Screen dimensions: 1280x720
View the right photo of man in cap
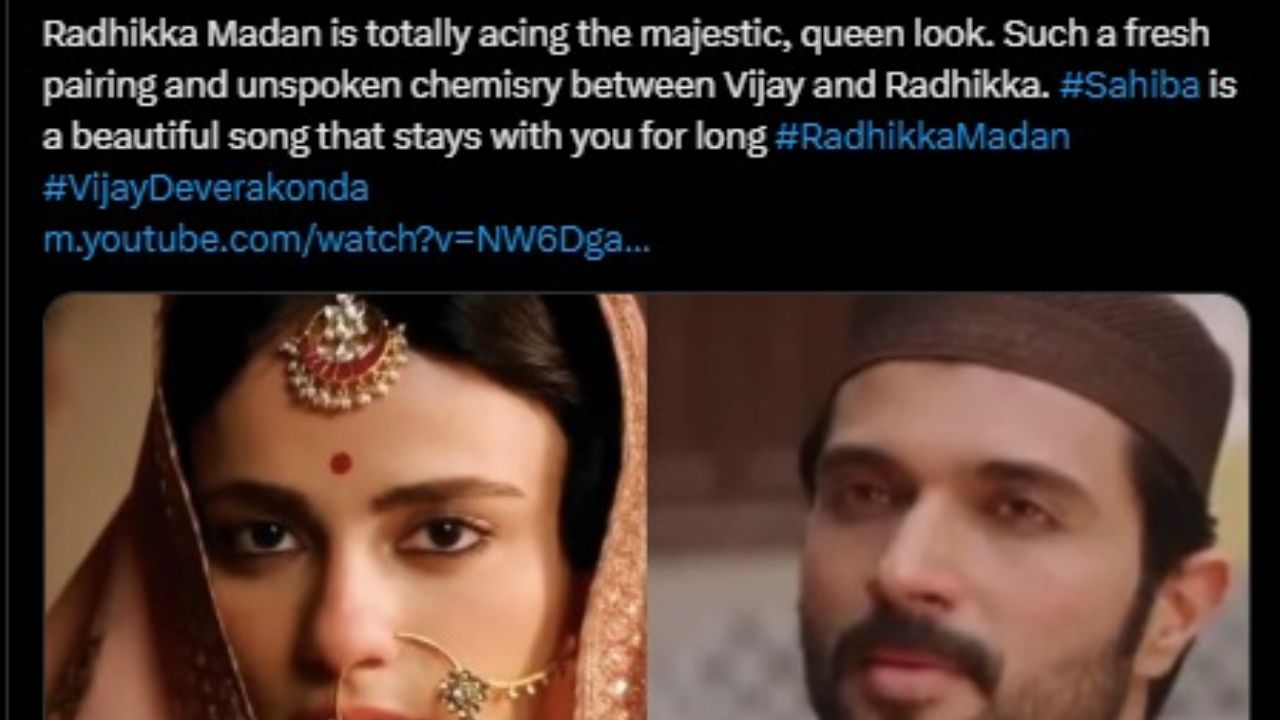click(949, 507)
